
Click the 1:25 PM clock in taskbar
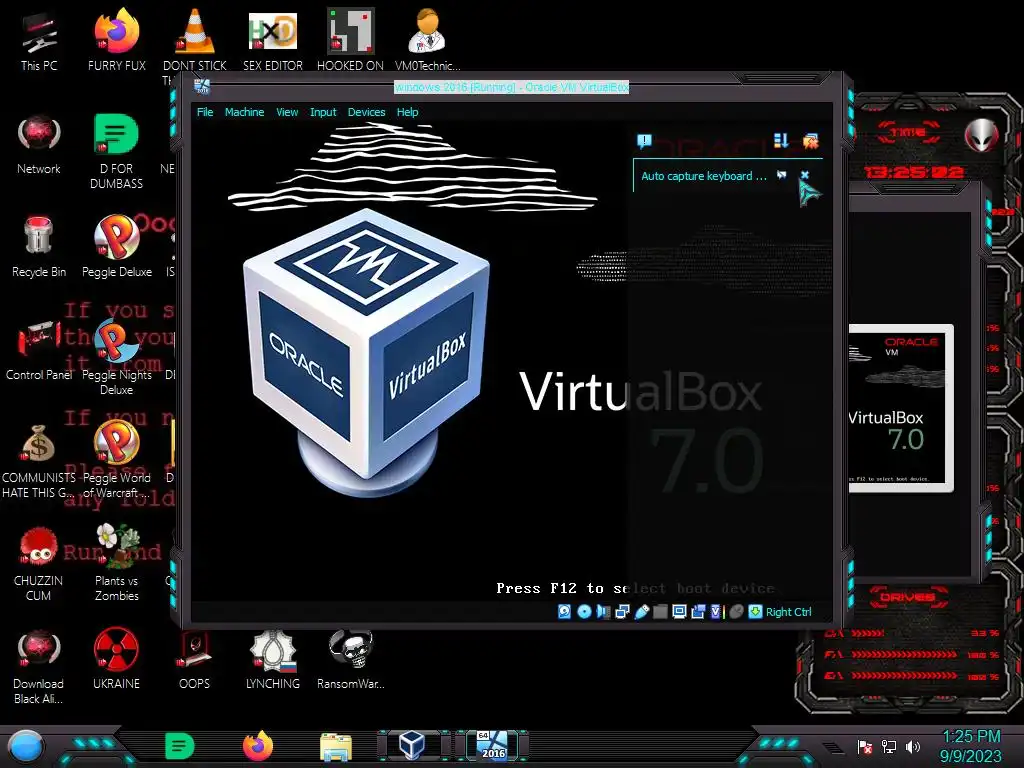pyautogui.click(x=971, y=737)
